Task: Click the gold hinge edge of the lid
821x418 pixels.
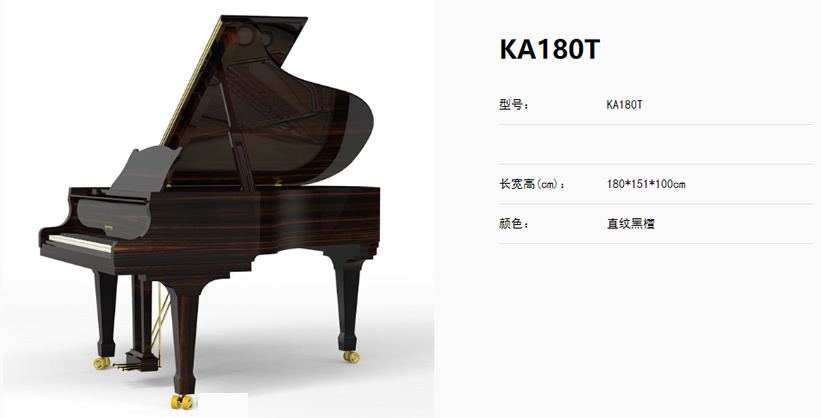Action: [191, 83]
